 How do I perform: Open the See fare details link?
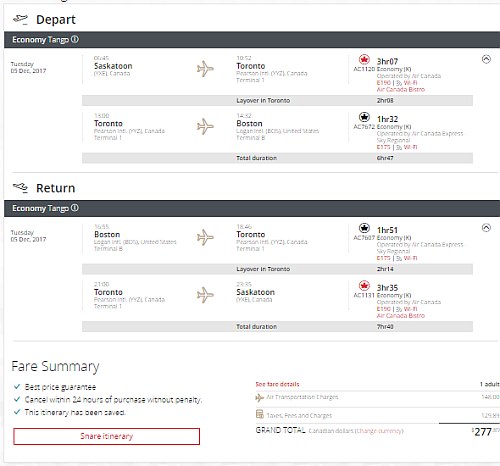(277, 384)
